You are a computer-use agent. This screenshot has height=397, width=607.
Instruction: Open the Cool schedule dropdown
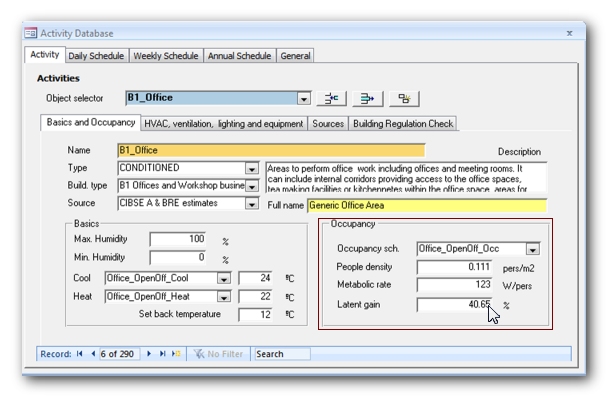[x=223, y=278]
